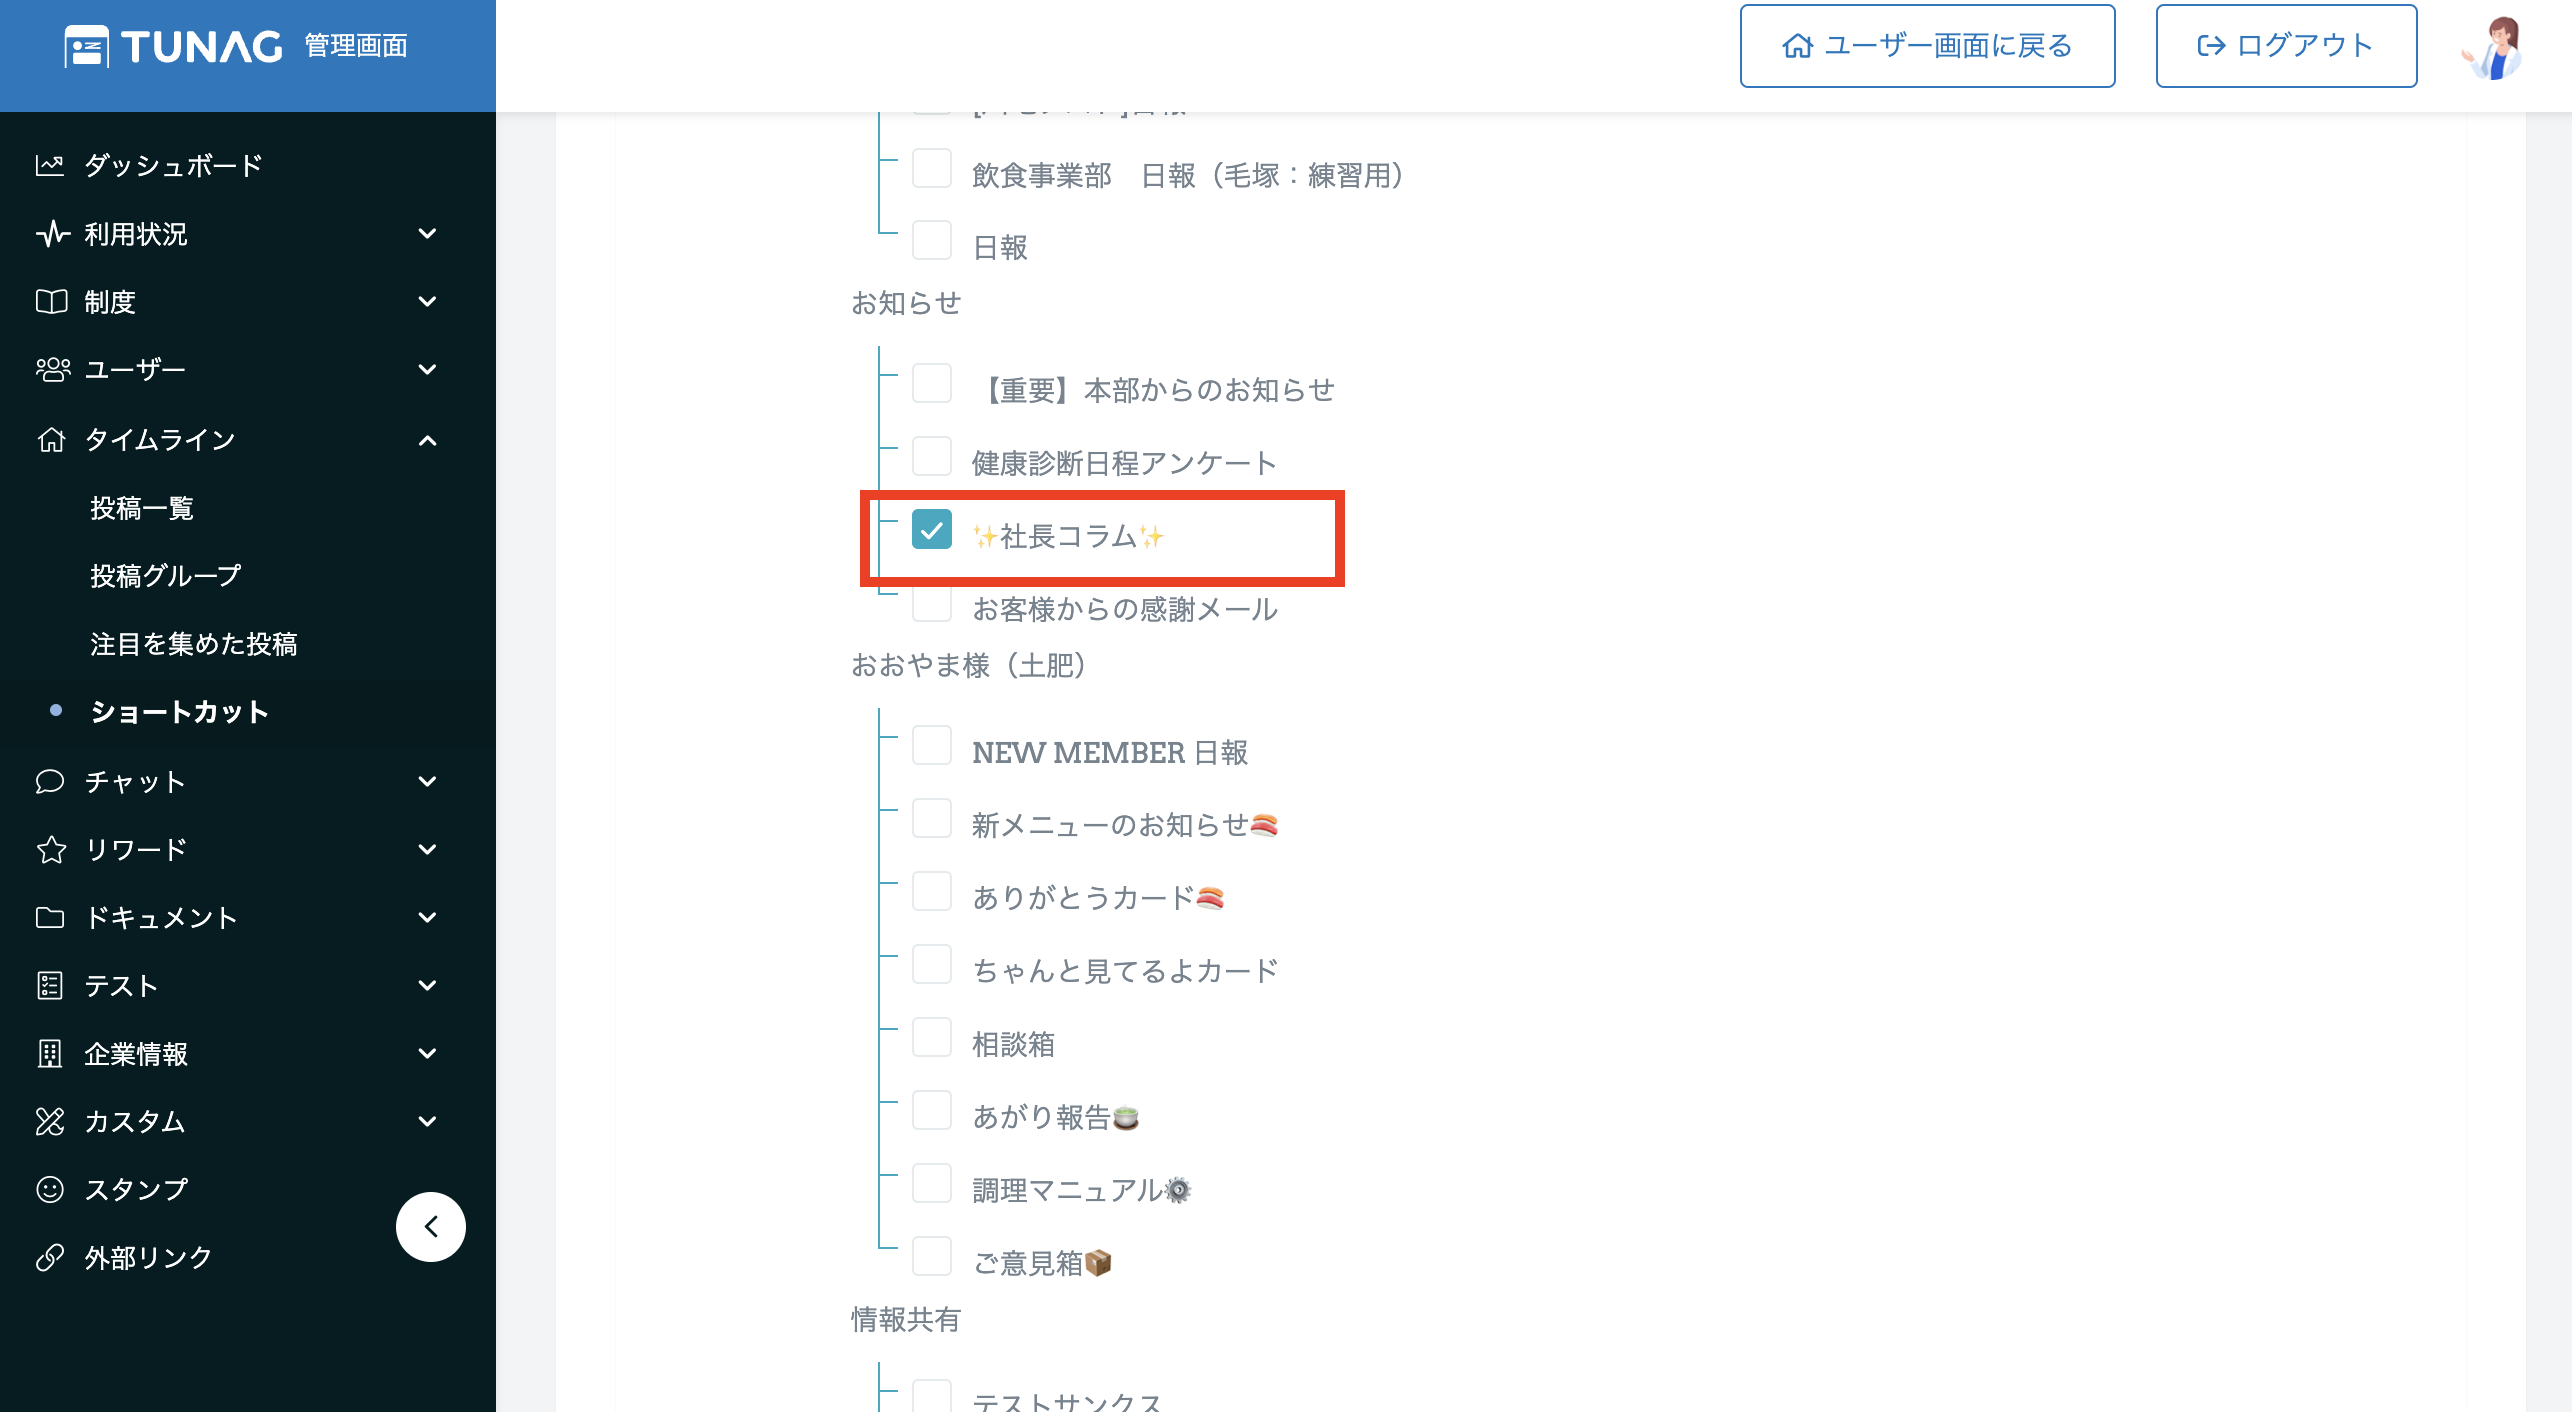
Task: Check the ちゃんと見てるよカード checkbox
Action: (x=932, y=964)
